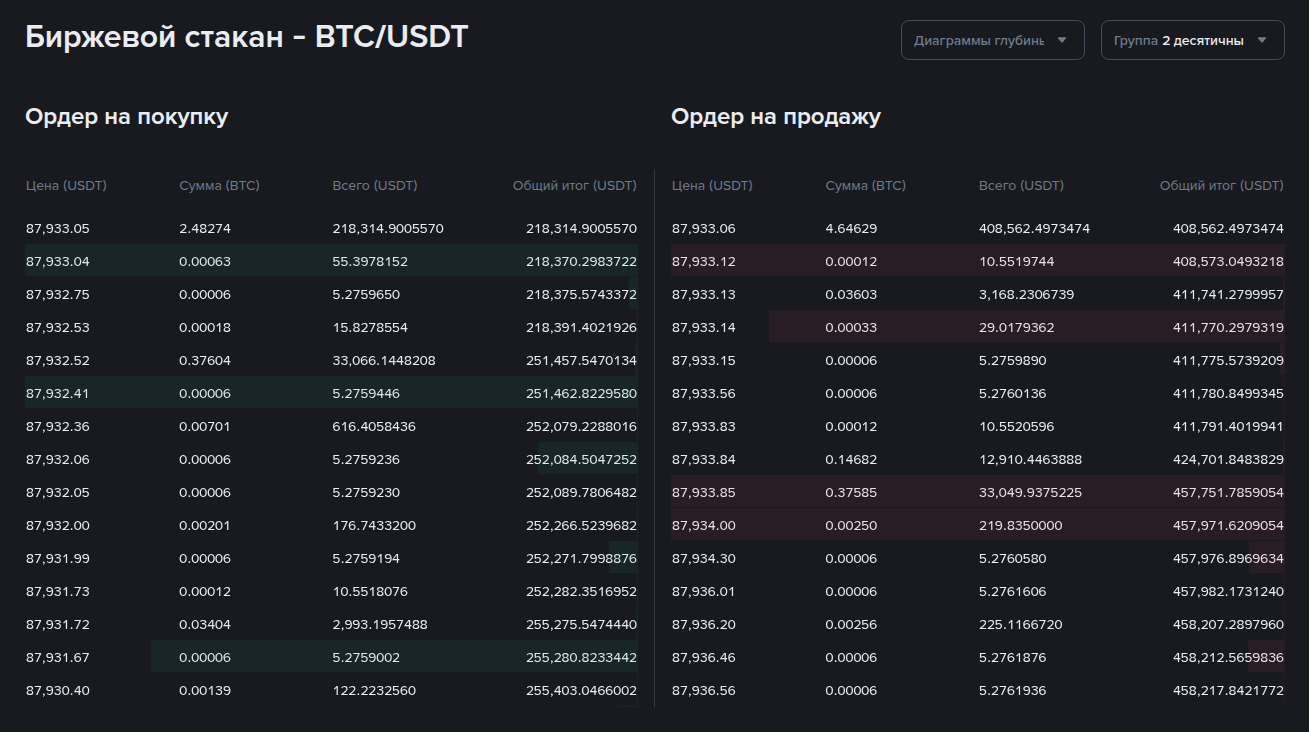The height and width of the screenshot is (732, 1309).
Task: Click the buy order price 87,932.52
Action: 58,361
